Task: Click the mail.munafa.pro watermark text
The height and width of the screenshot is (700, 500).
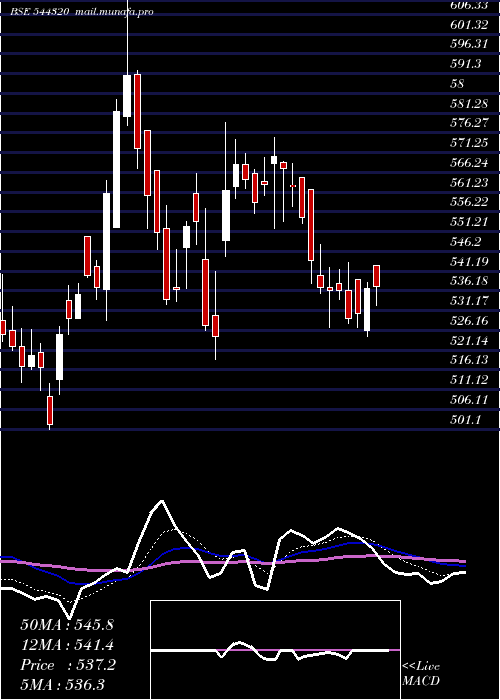Action: (x=114, y=12)
